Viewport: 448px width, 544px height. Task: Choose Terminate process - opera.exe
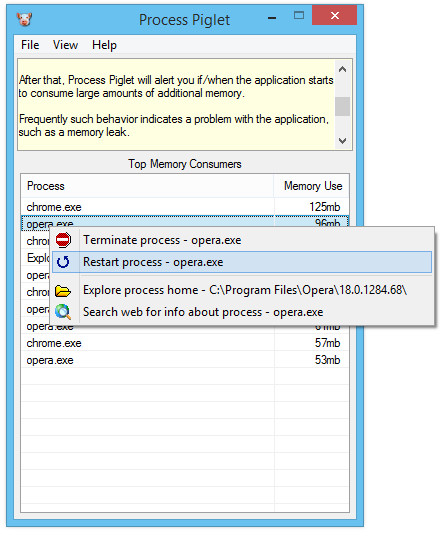click(242, 240)
